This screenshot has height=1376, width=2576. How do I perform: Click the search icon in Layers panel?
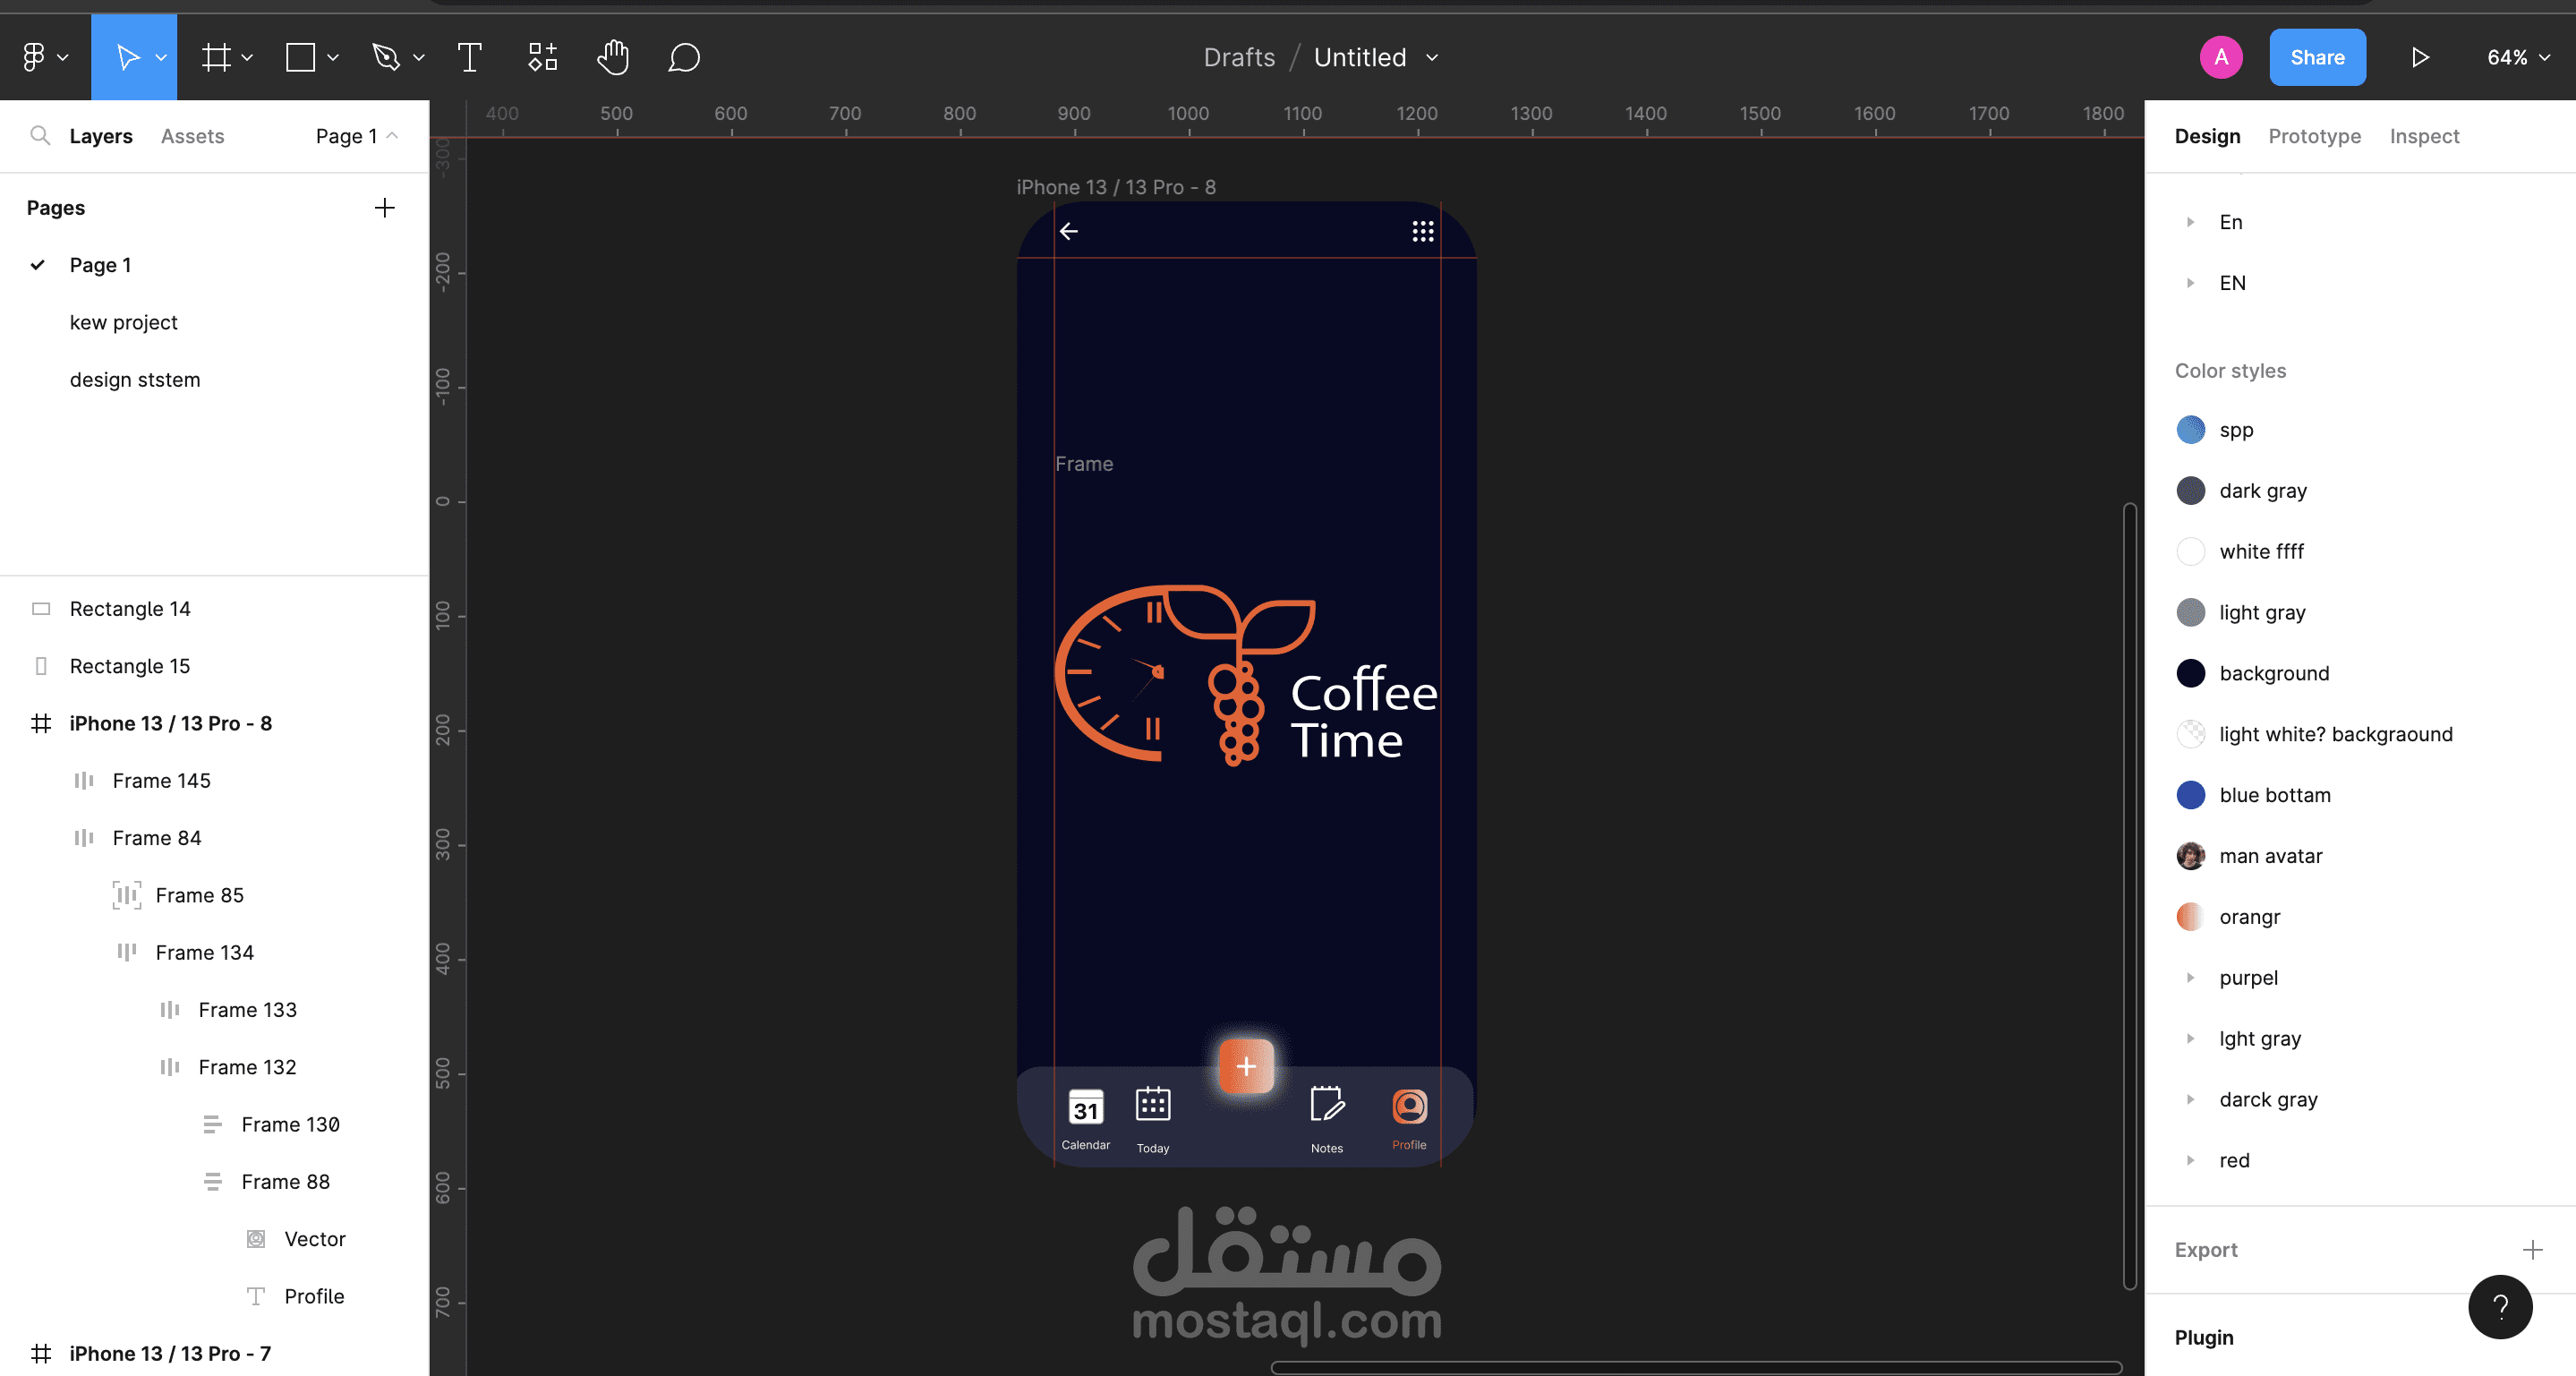tap(40, 135)
